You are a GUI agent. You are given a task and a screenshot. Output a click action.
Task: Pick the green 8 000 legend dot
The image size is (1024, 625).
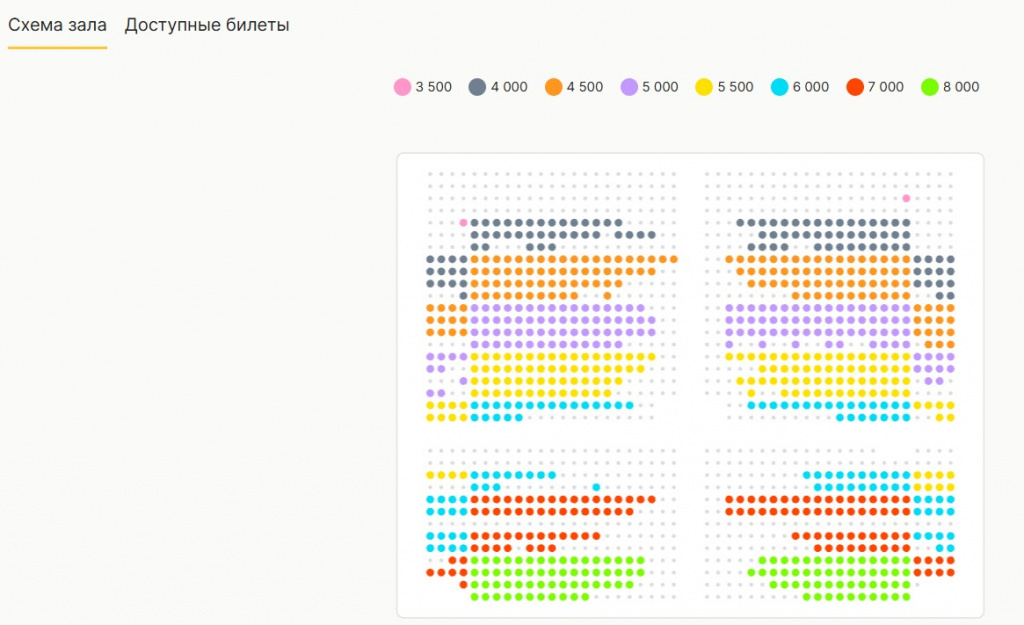929,87
